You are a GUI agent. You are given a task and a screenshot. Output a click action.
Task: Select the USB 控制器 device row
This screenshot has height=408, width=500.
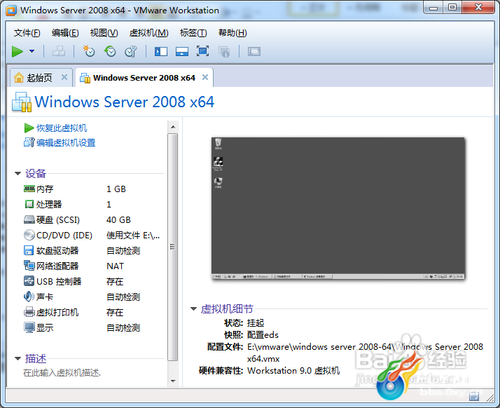[93, 281]
